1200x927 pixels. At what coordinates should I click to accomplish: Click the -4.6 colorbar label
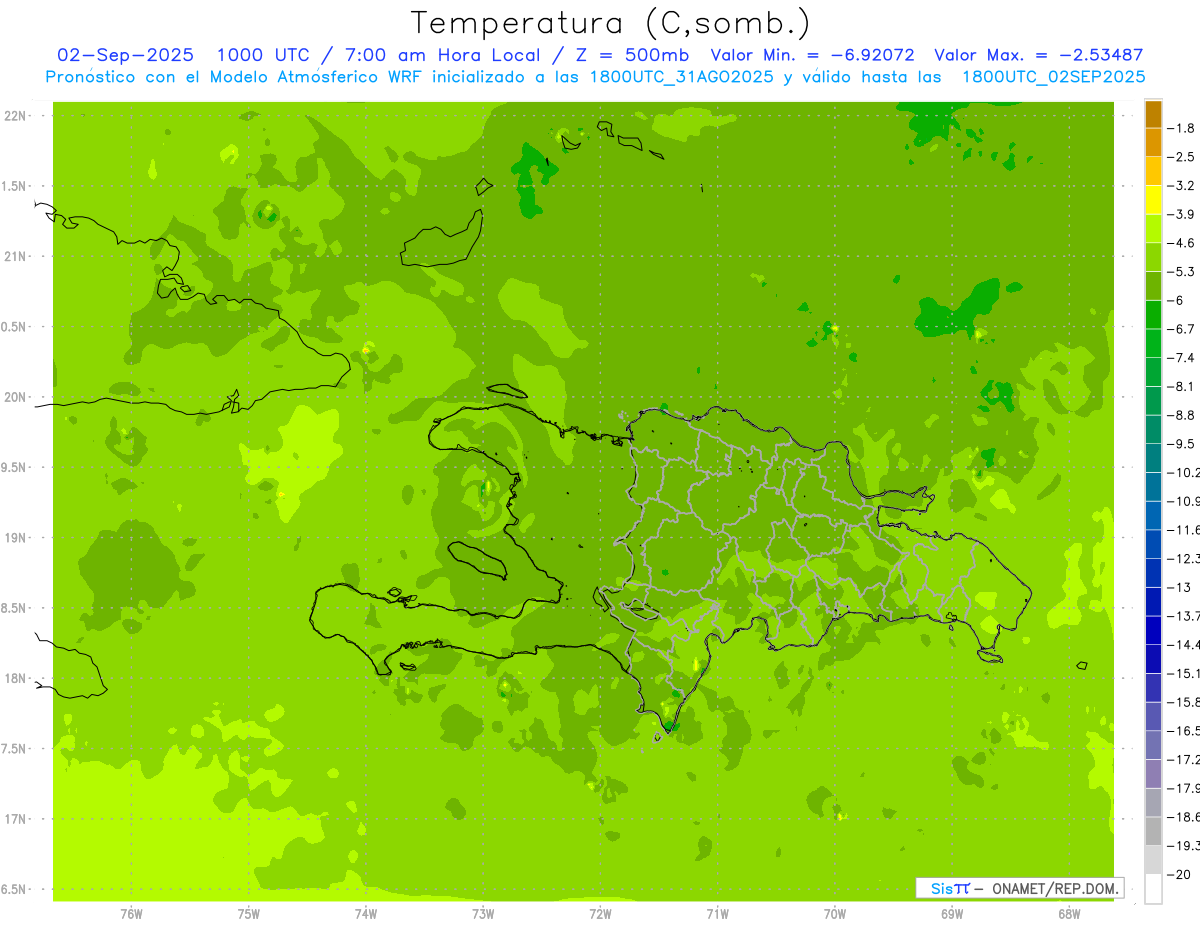[1181, 243]
